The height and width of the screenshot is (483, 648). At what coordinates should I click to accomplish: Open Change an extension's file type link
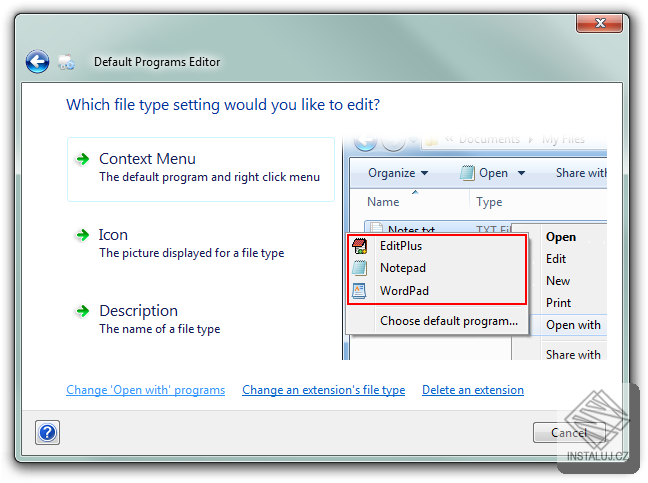point(323,390)
